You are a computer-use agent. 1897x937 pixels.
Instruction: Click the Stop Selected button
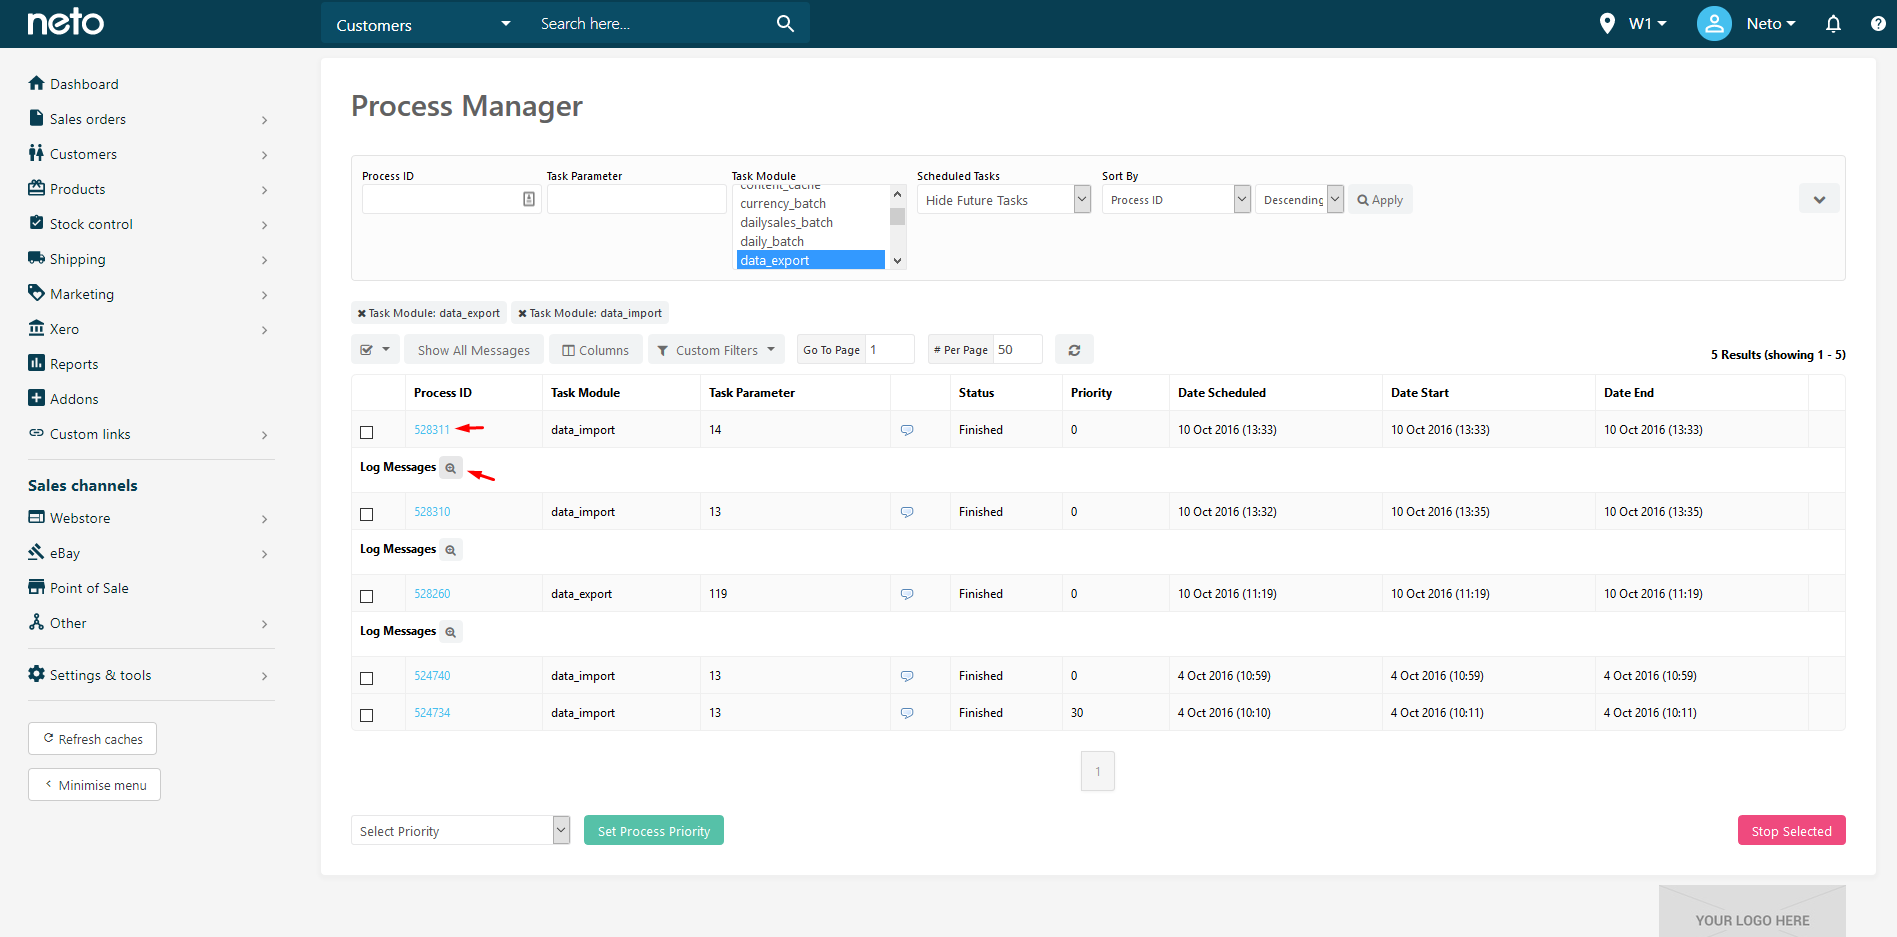pyautogui.click(x=1791, y=831)
